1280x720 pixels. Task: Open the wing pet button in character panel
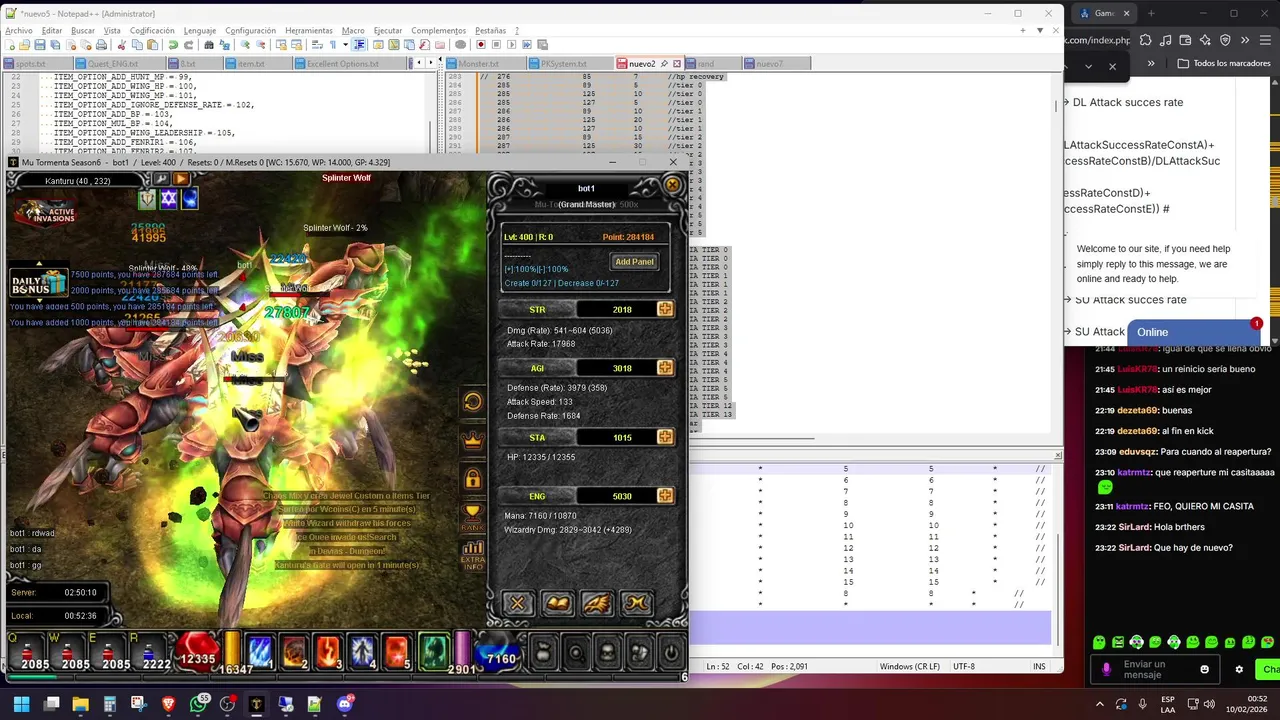point(597,603)
